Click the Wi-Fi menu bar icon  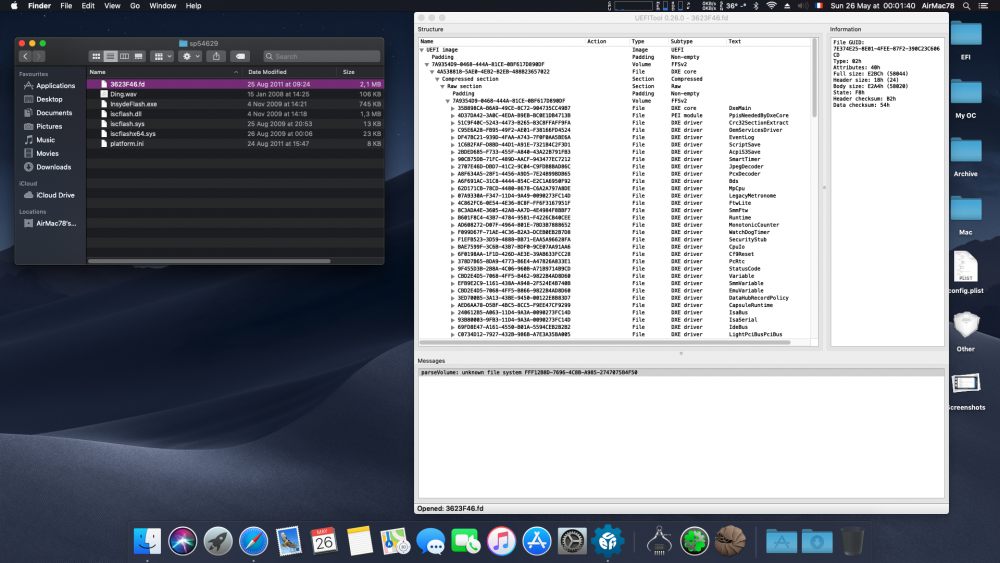point(771,6)
